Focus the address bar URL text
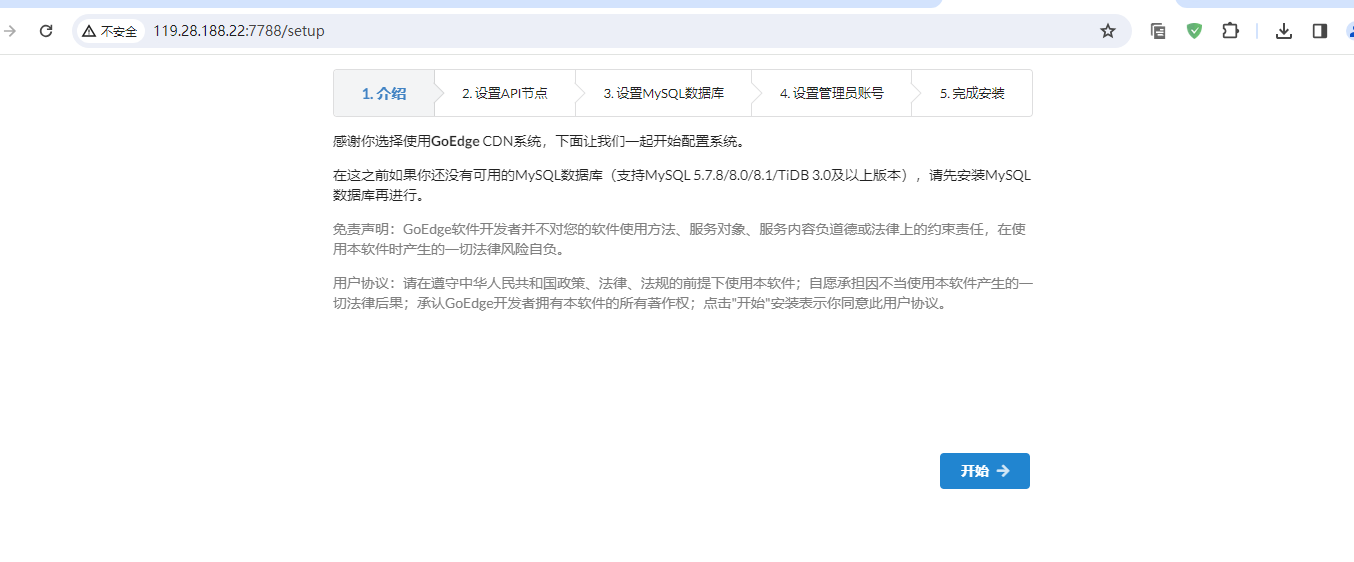 tap(239, 31)
